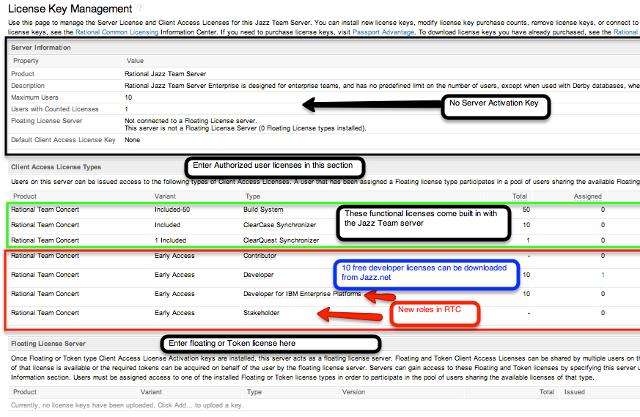Select the Included-50 variant cell
The height and width of the screenshot is (417, 640).
[172, 209]
